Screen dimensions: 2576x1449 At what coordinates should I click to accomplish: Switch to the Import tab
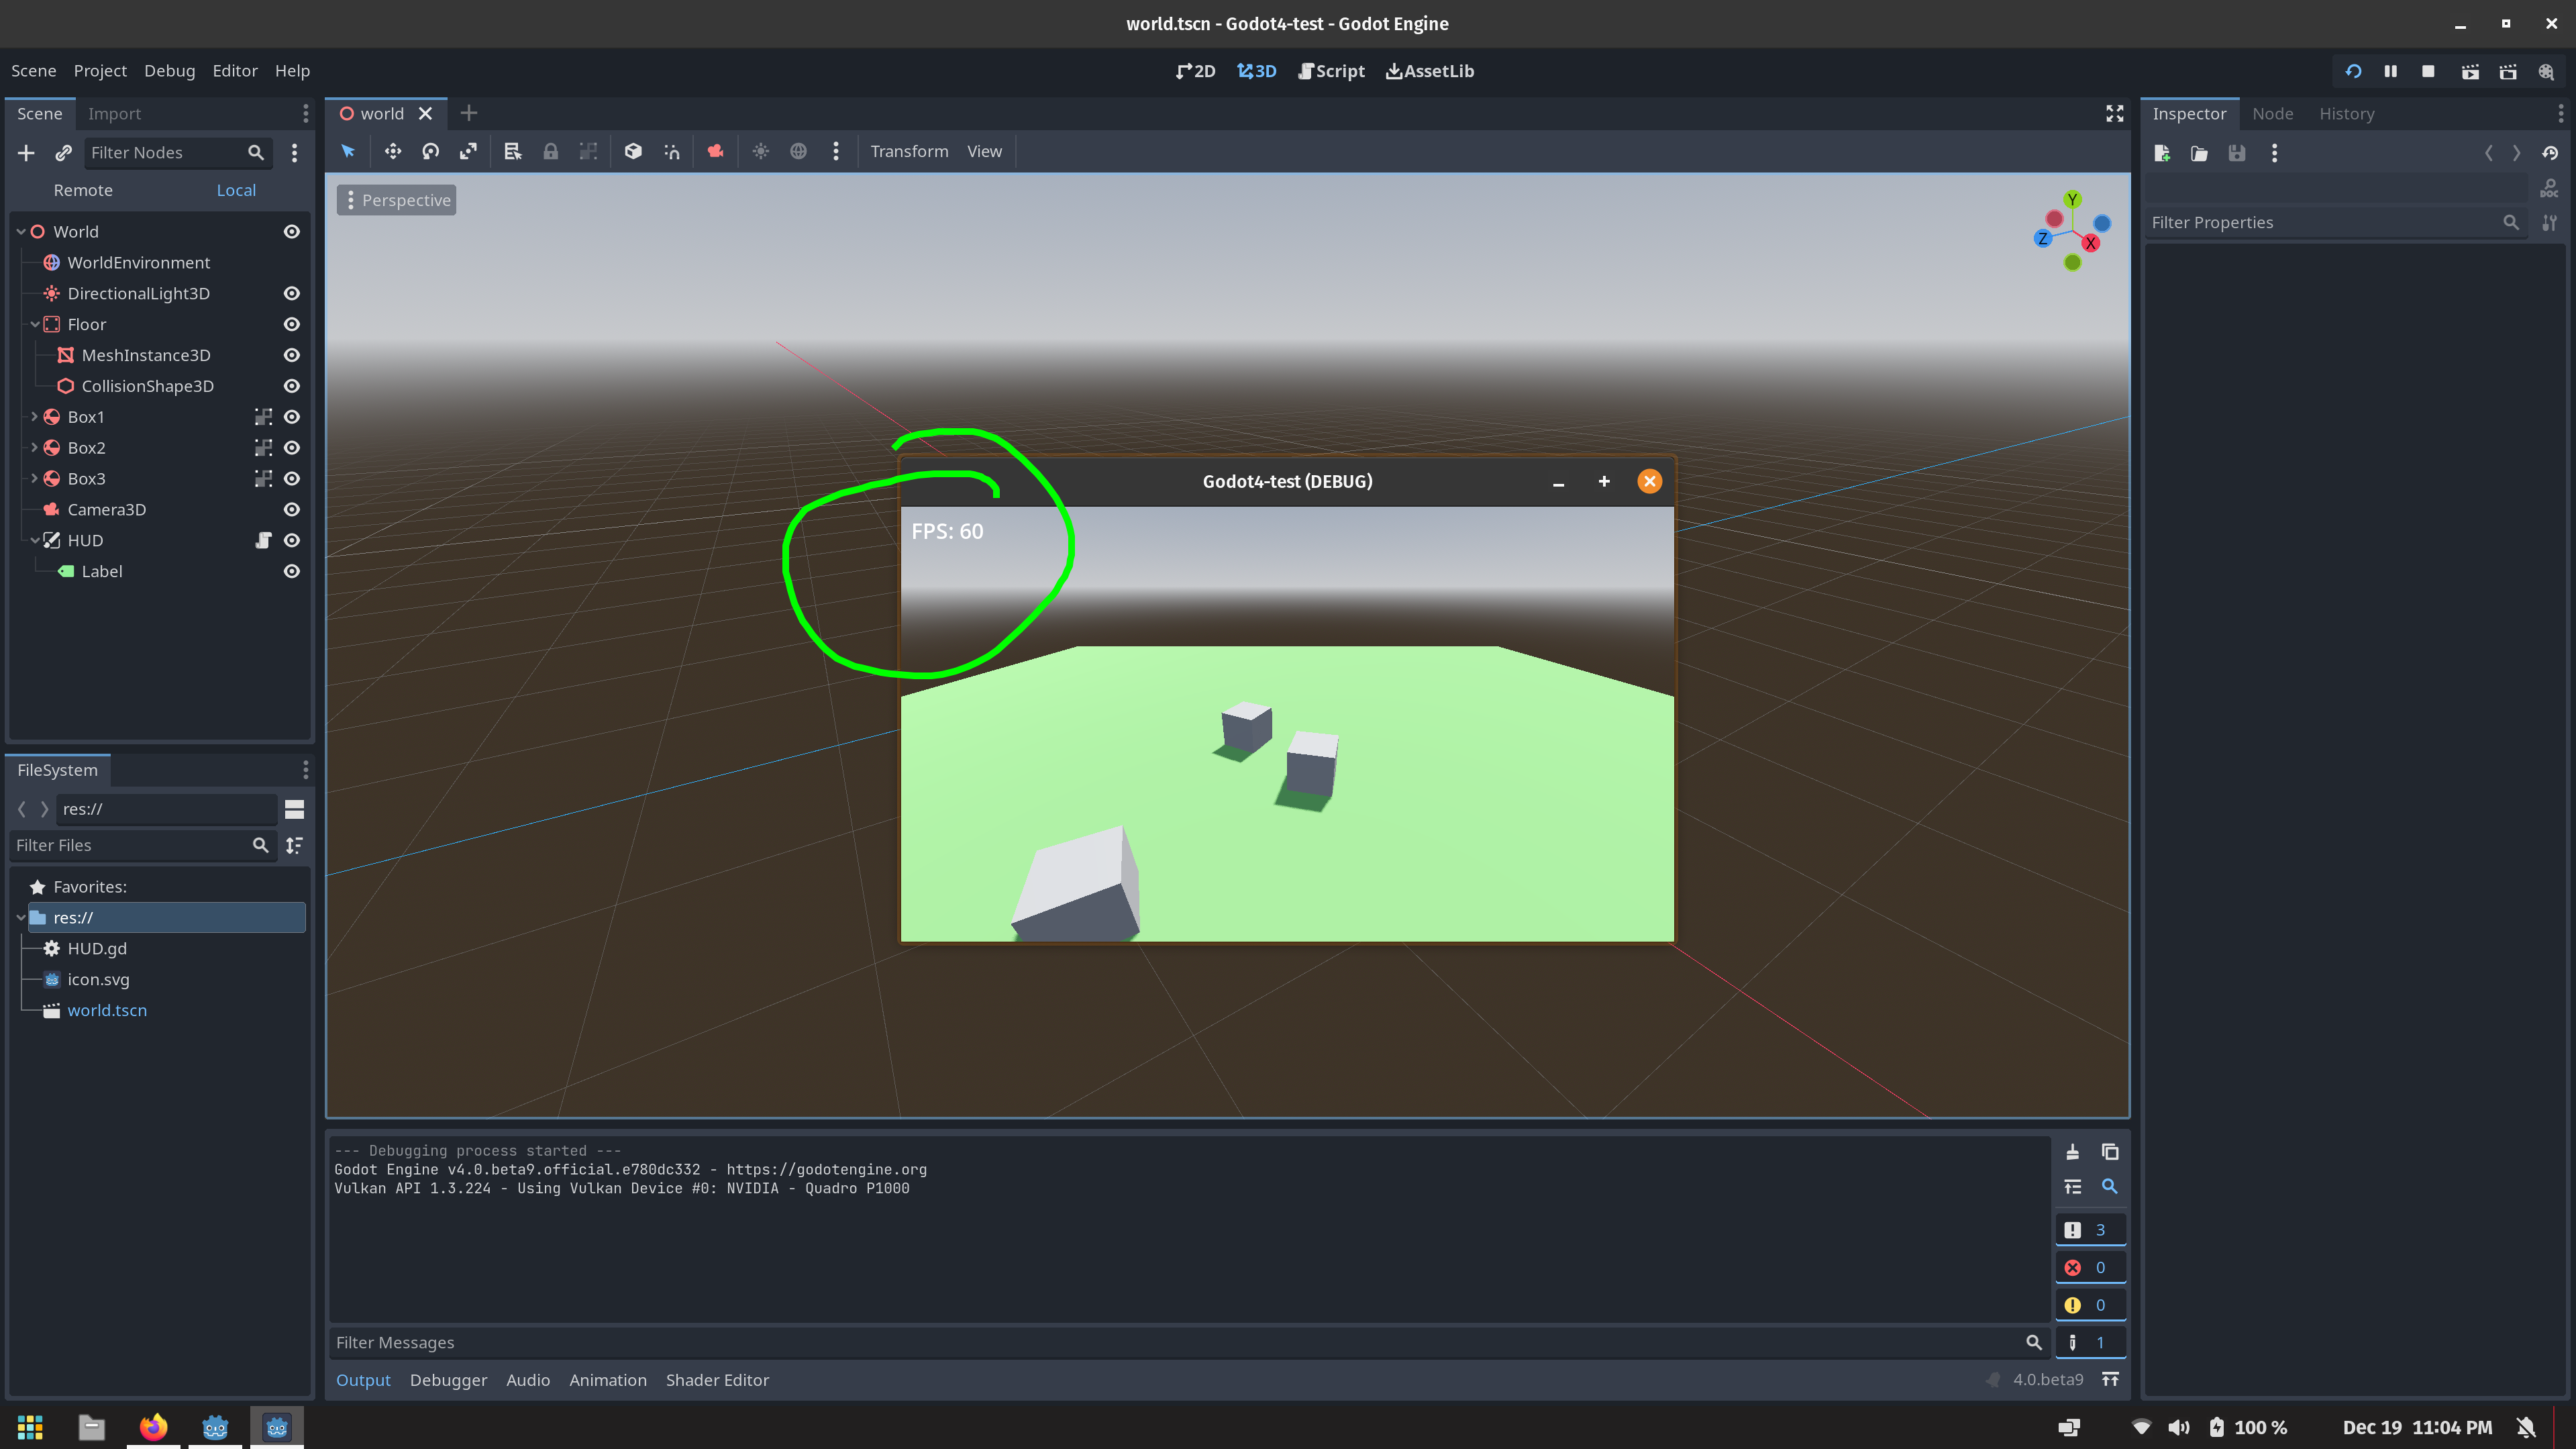pos(114,113)
